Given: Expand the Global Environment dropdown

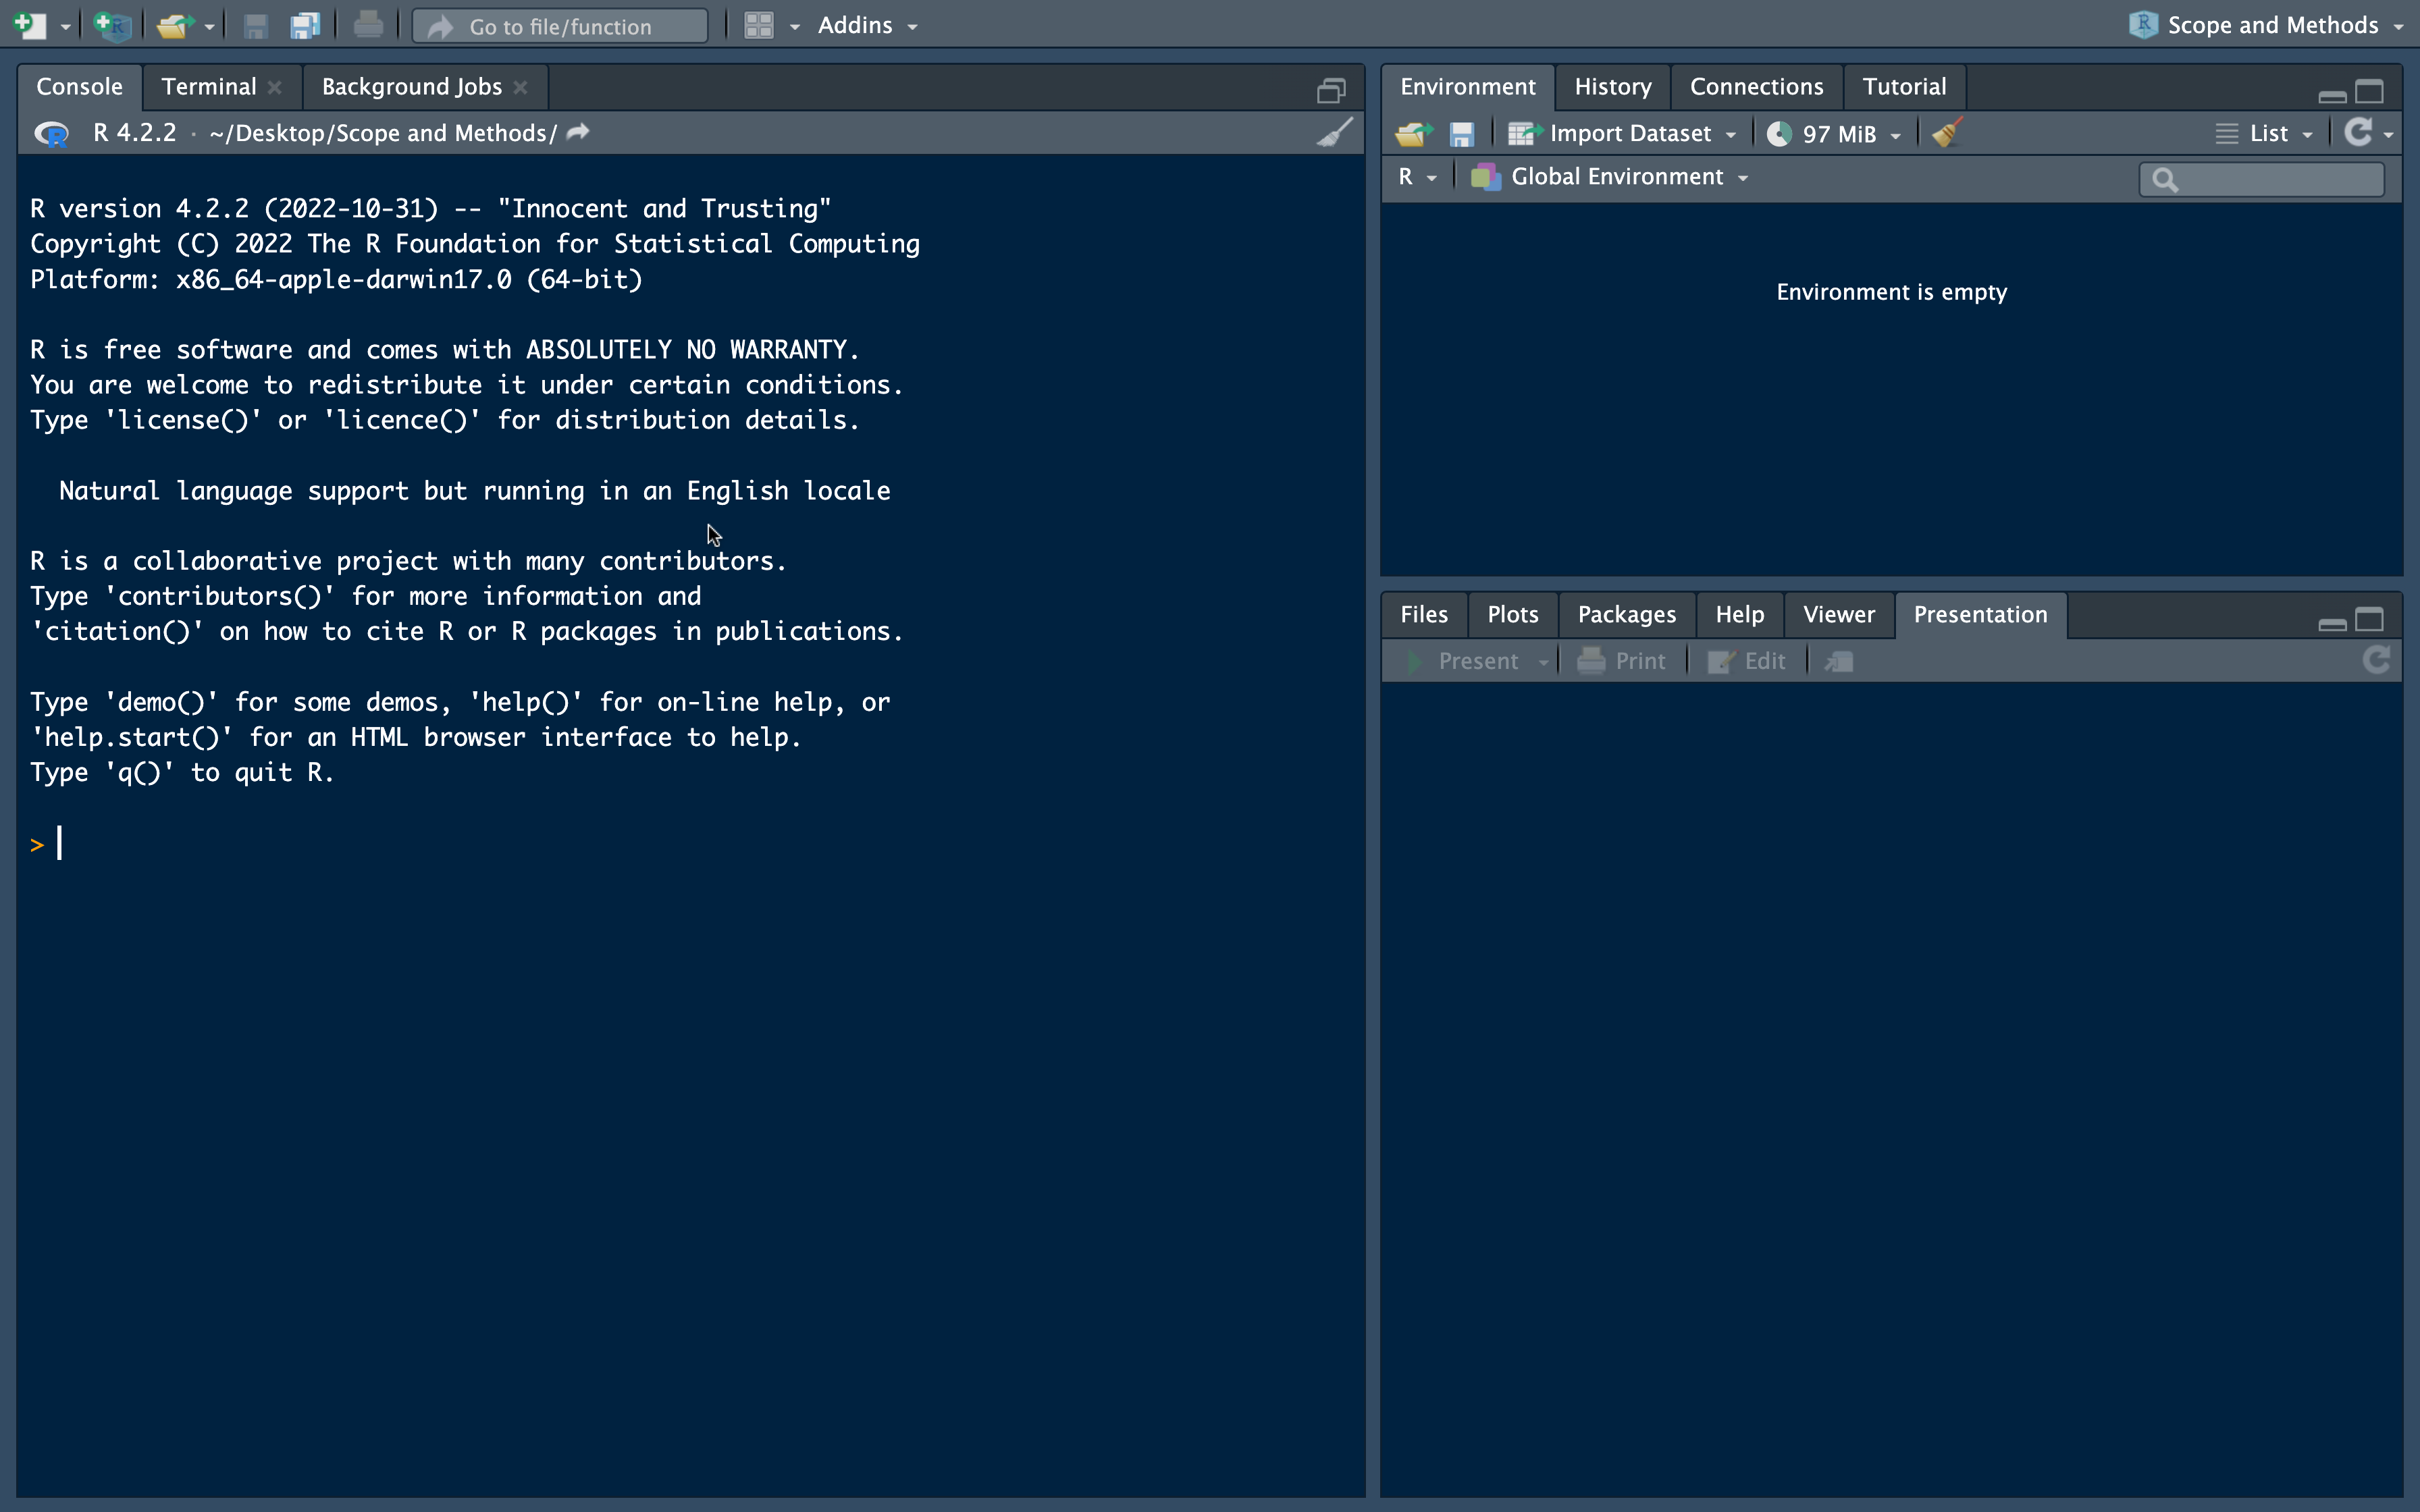Looking at the screenshot, I should 1617,177.
